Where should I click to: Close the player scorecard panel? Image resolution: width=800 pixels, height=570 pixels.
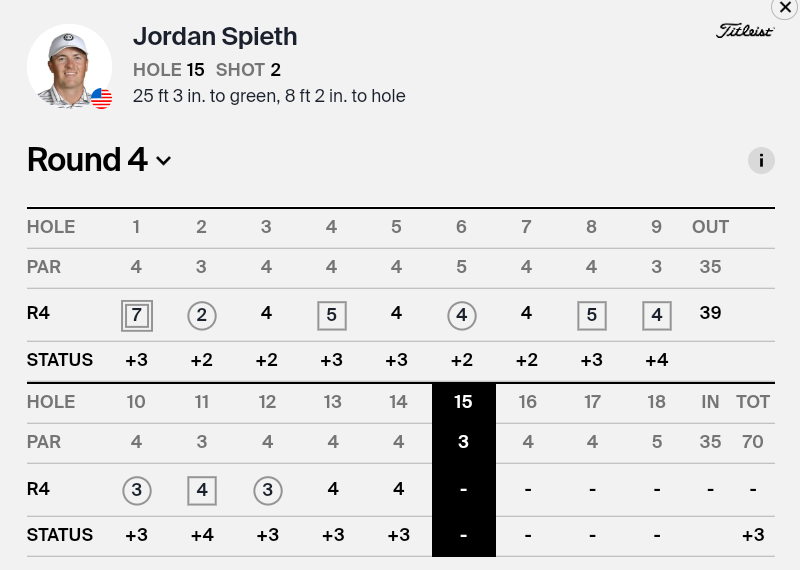click(785, 7)
